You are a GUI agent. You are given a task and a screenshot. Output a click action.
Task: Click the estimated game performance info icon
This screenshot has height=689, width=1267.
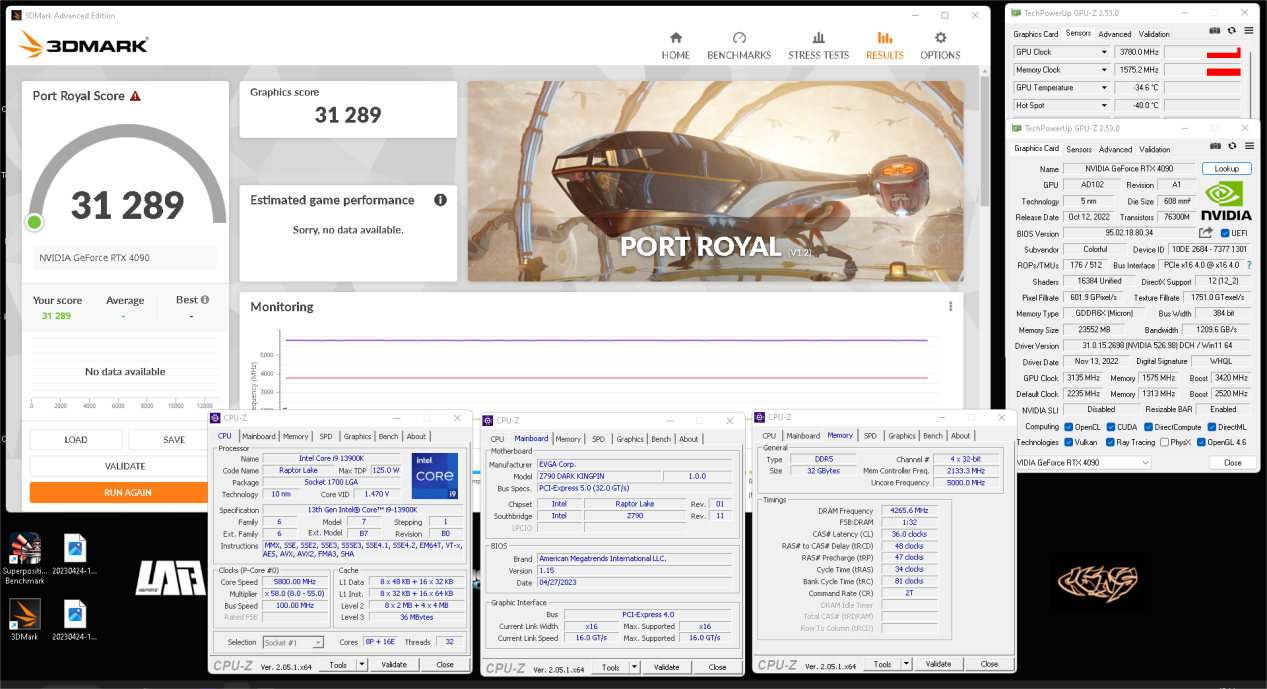pos(440,200)
